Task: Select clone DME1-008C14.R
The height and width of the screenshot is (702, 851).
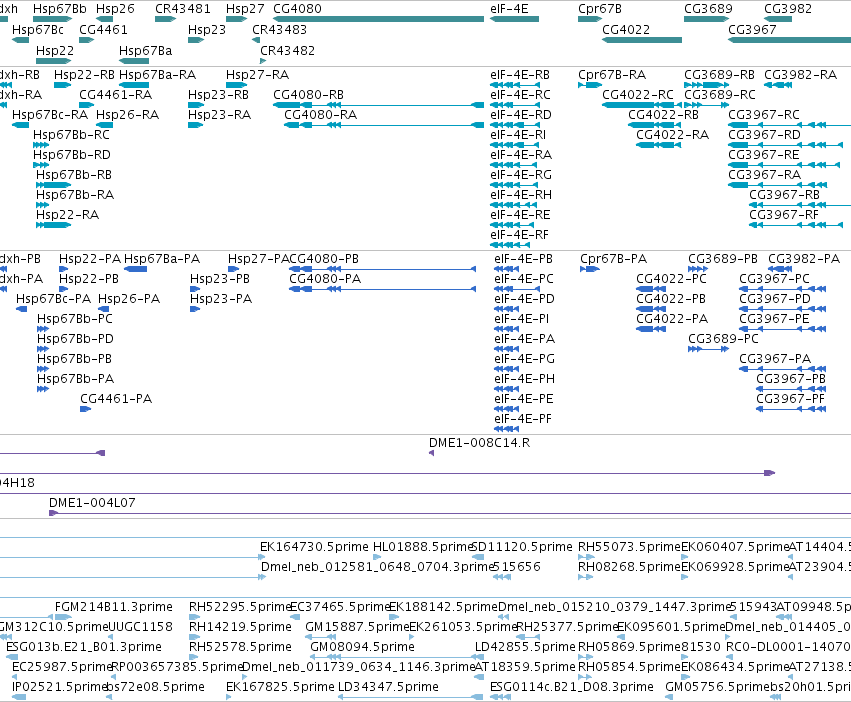Action: pos(480,442)
